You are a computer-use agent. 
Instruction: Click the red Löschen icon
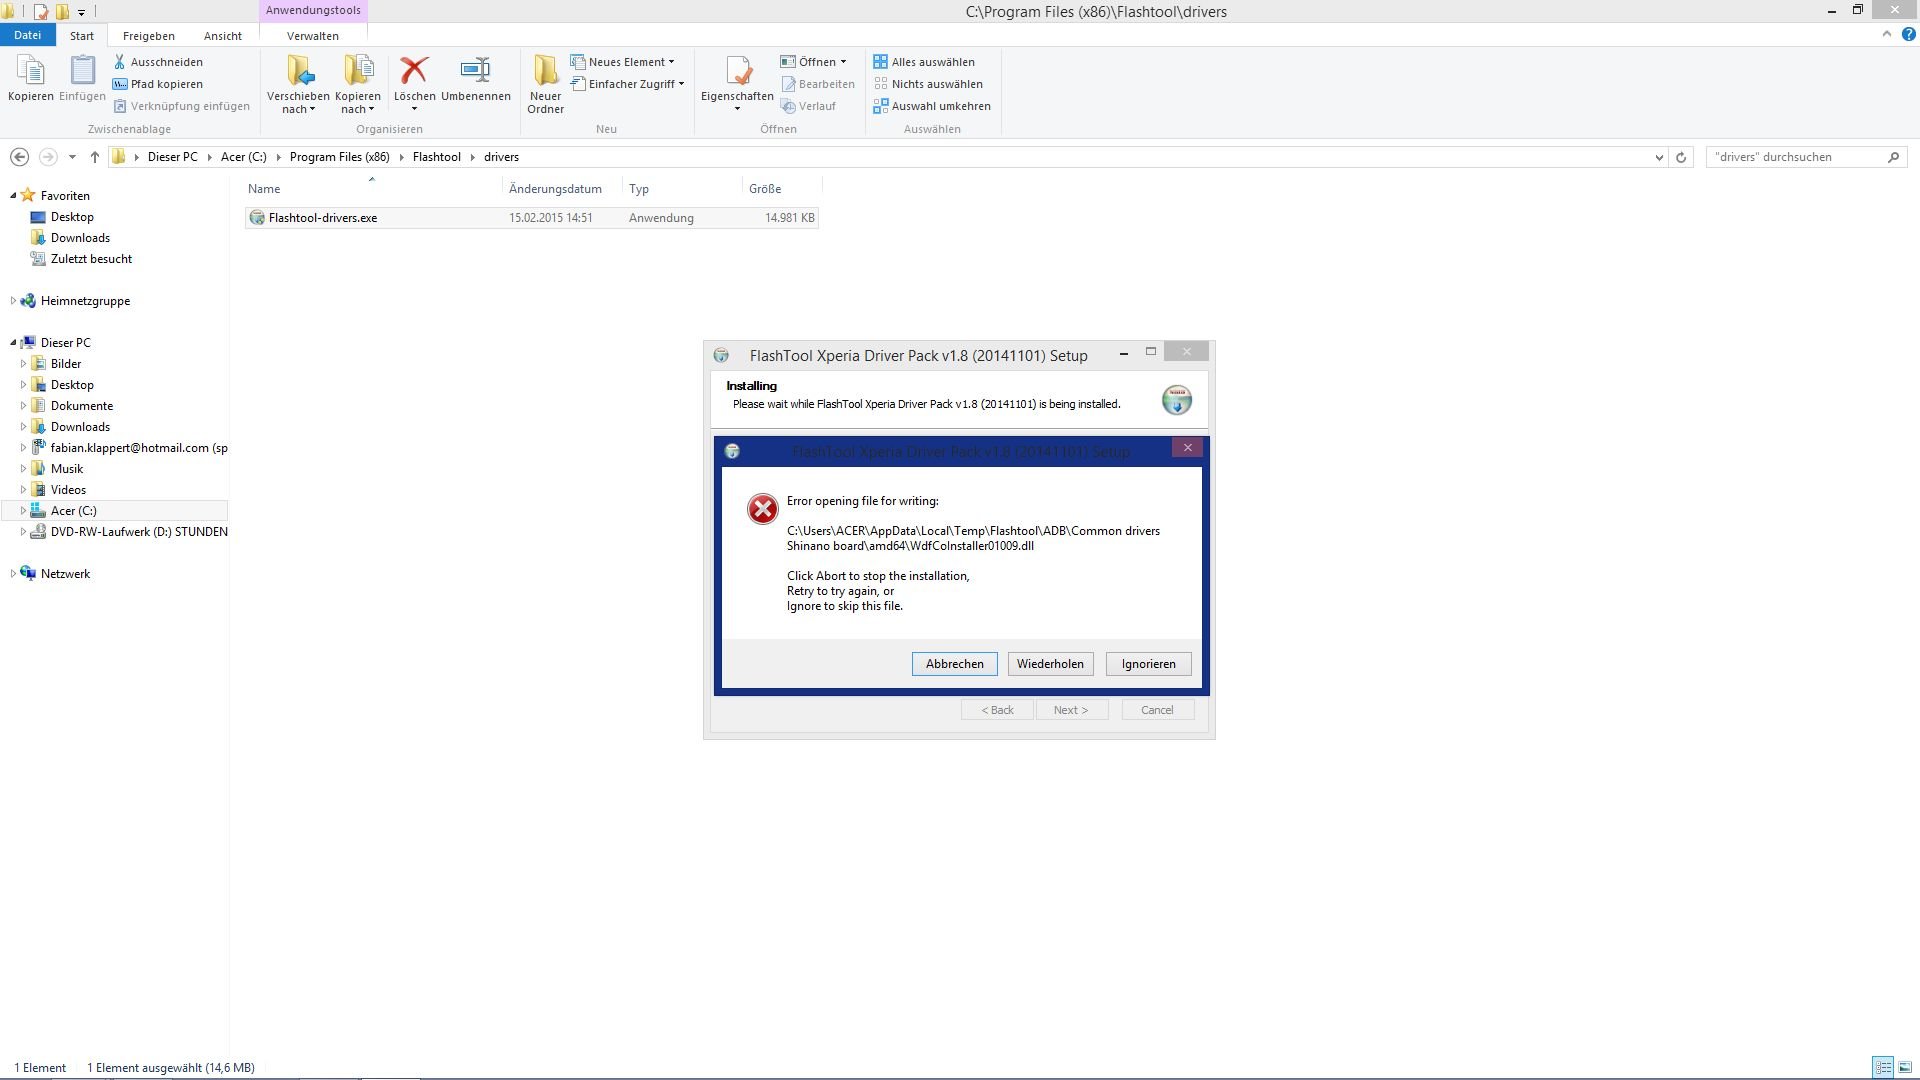coord(414,70)
